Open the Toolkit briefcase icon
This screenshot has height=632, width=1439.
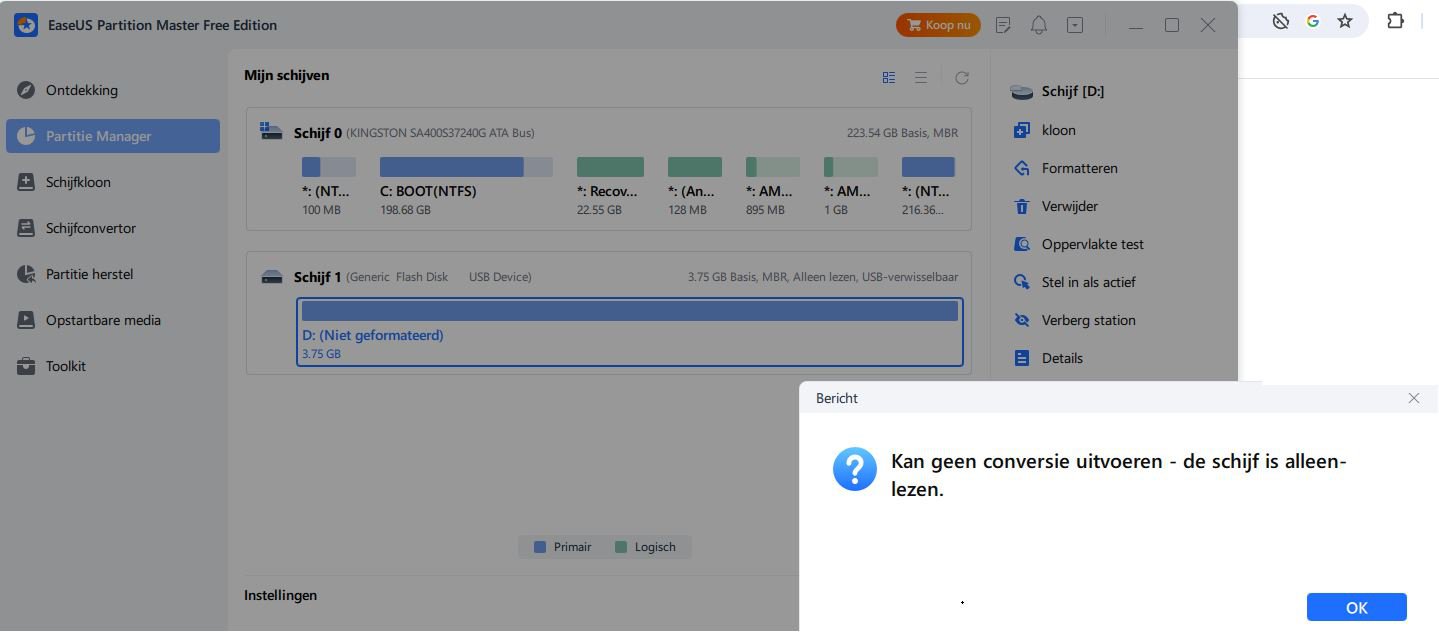(27, 366)
